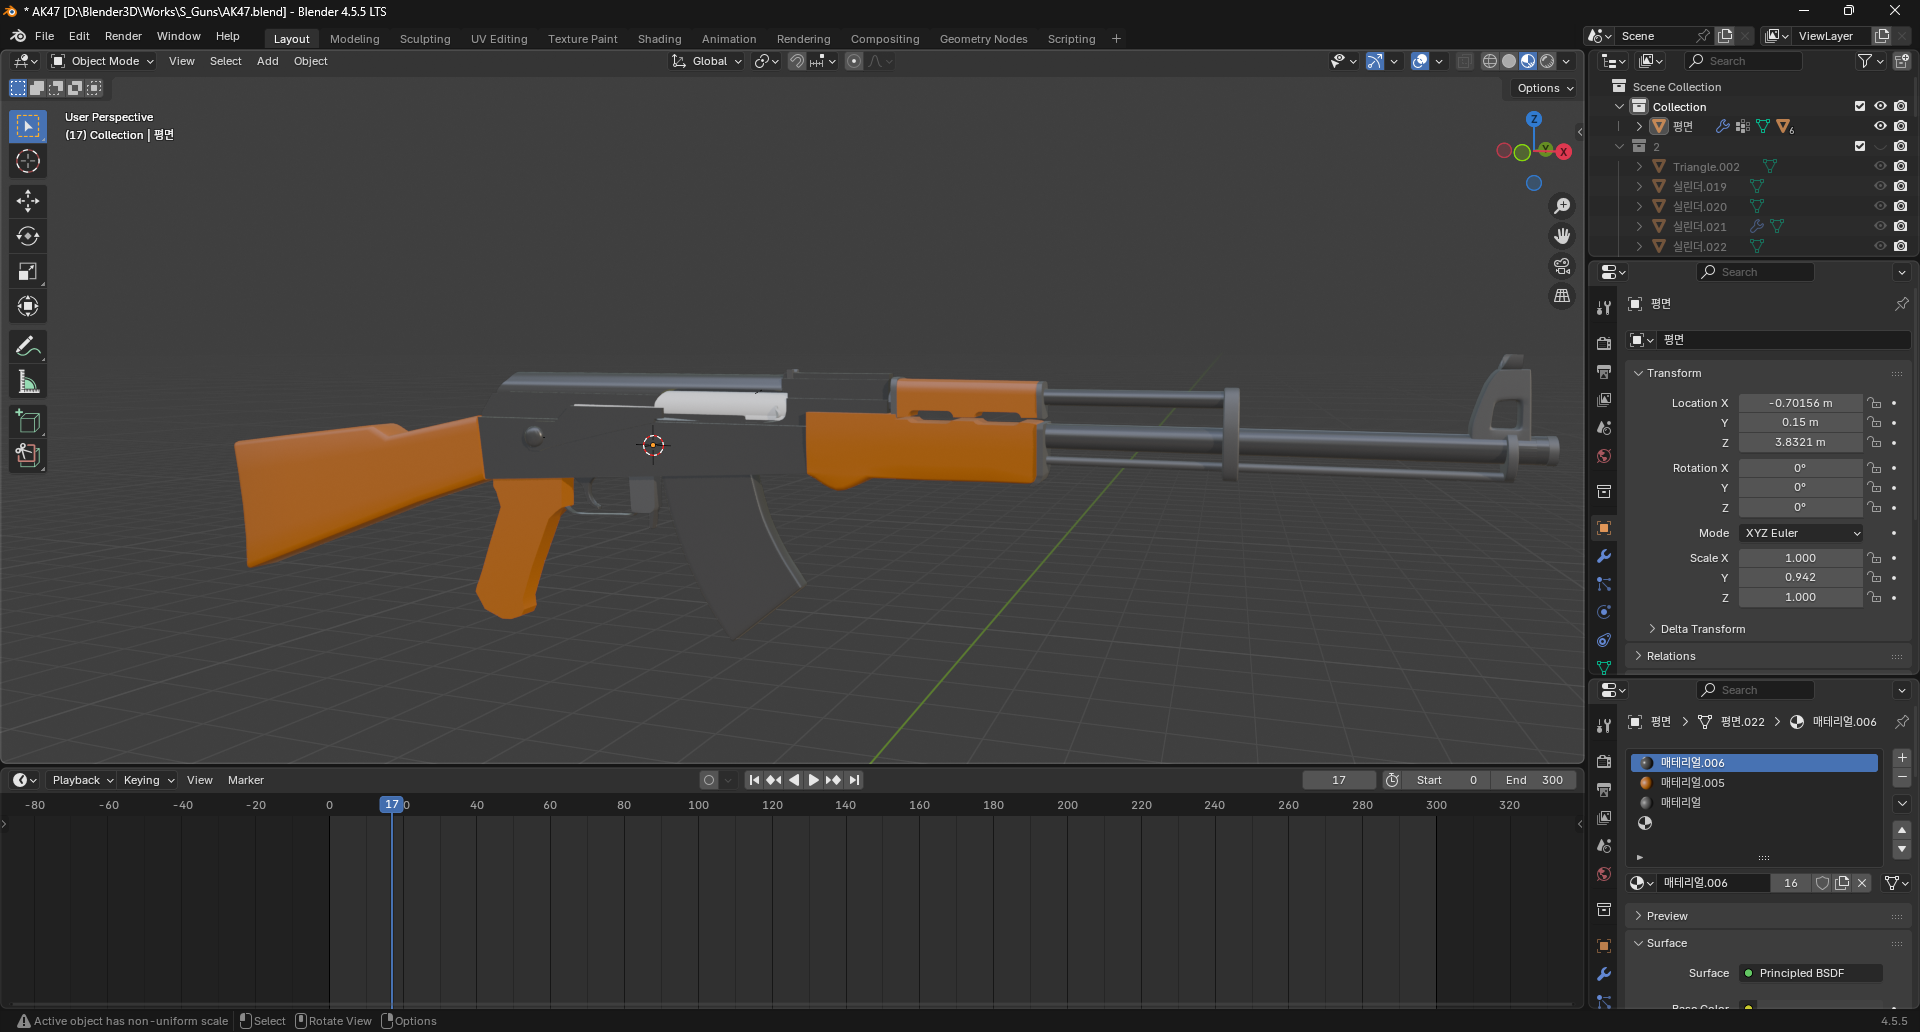This screenshot has width=1920, height=1032.
Task: Open Playback menu in timeline
Action: coord(82,780)
